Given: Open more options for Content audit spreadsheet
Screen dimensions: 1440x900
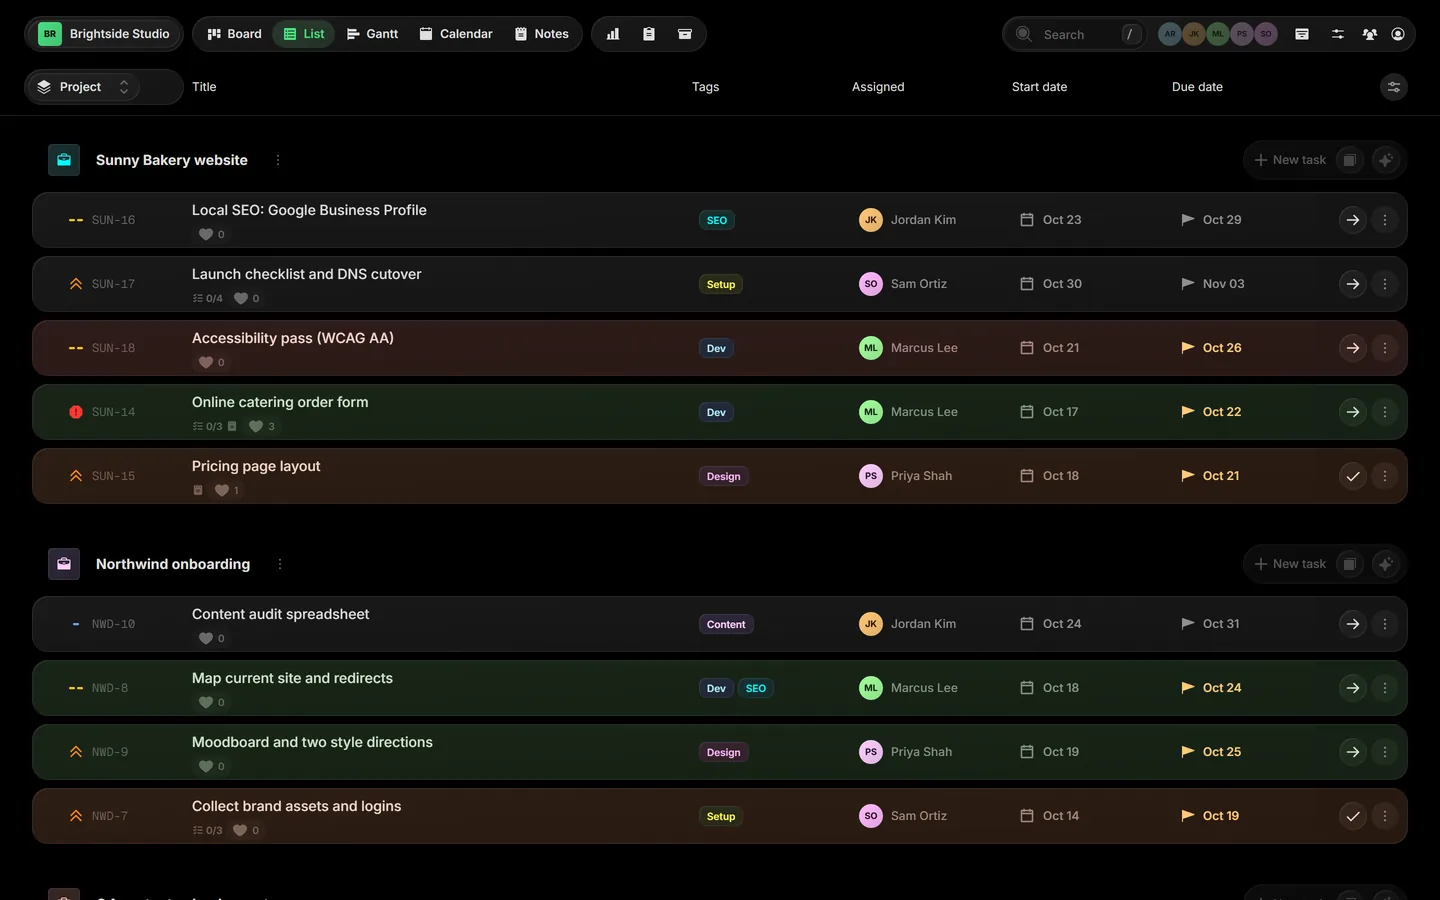Looking at the screenshot, I should pyautogui.click(x=1385, y=624).
